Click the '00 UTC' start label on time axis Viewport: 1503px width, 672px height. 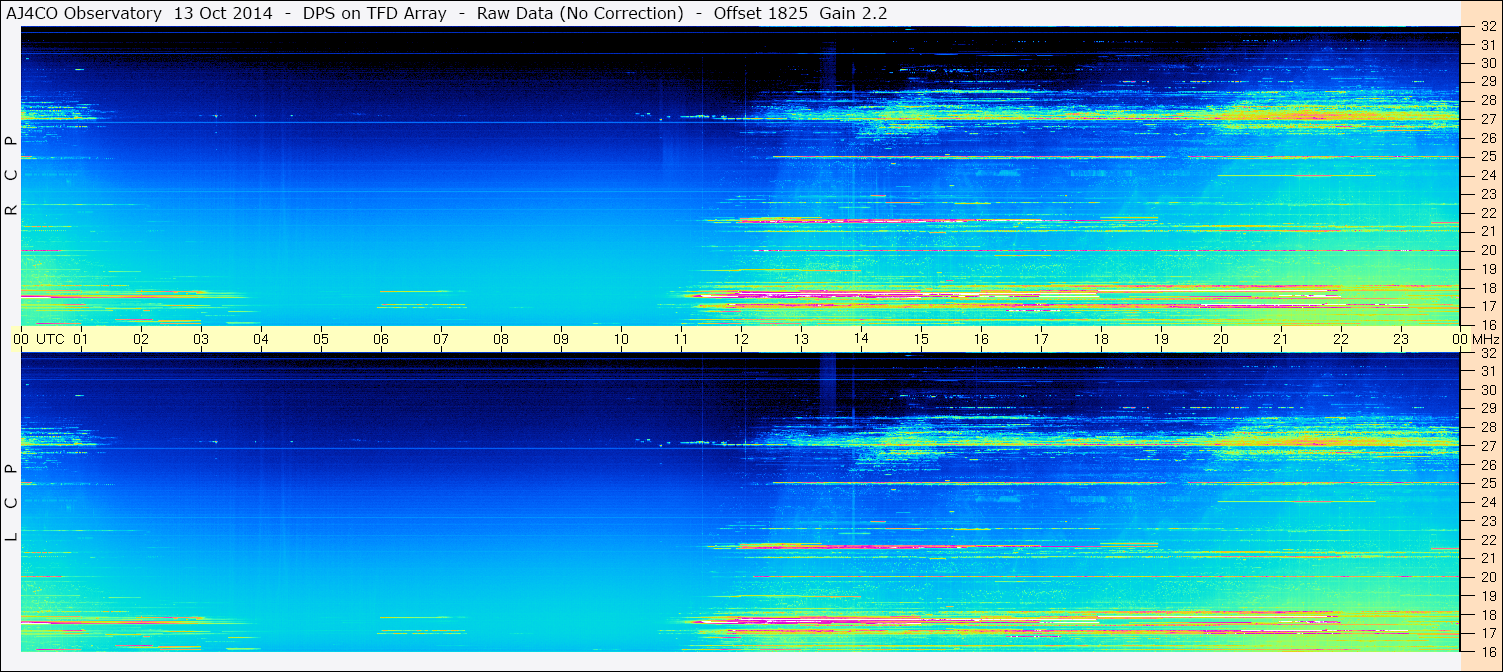coord(39,340)
